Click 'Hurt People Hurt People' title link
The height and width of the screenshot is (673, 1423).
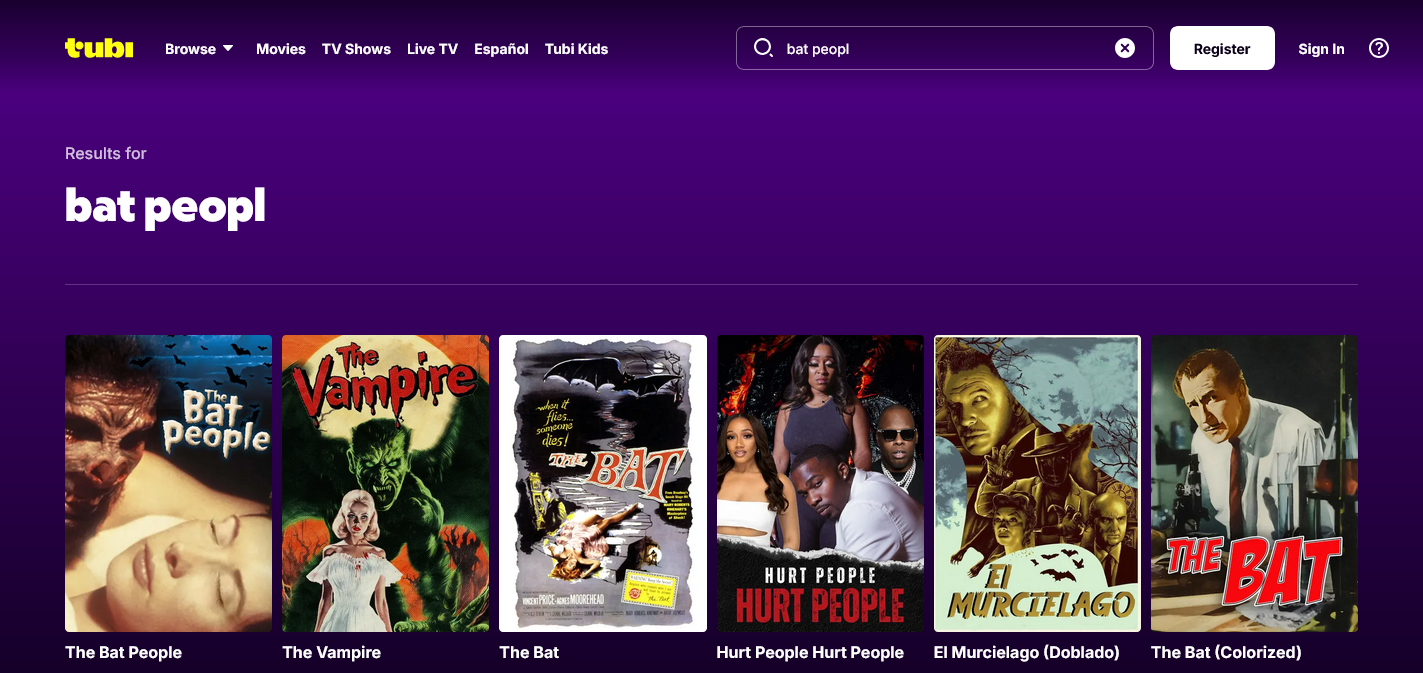coord(810,652)
